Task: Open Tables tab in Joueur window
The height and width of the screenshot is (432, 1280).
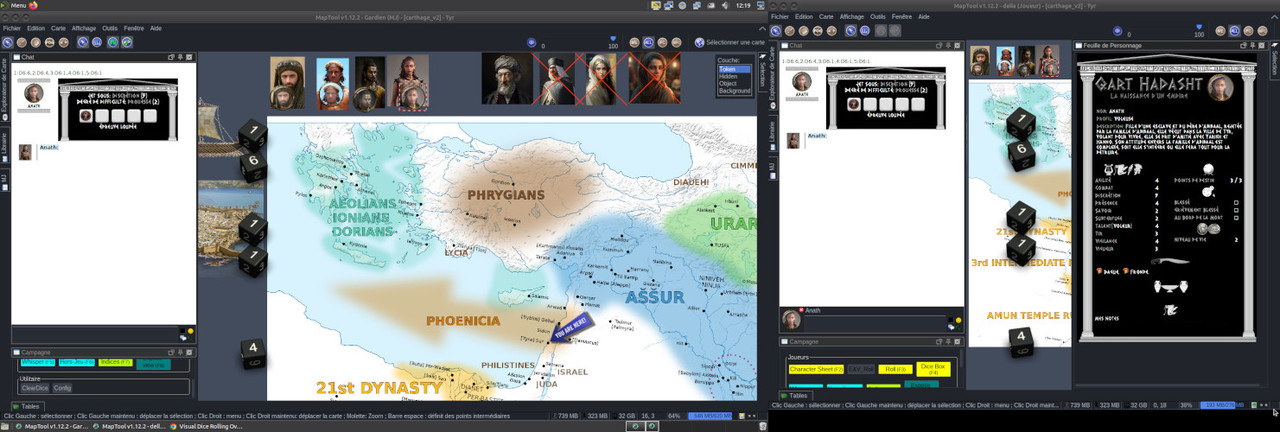Action: (796, 396)
